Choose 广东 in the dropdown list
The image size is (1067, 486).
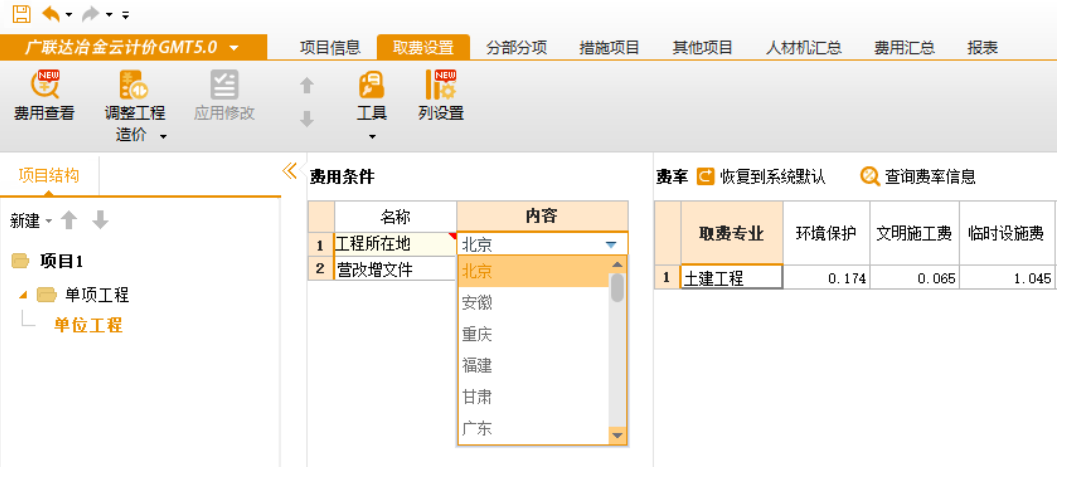478,429
